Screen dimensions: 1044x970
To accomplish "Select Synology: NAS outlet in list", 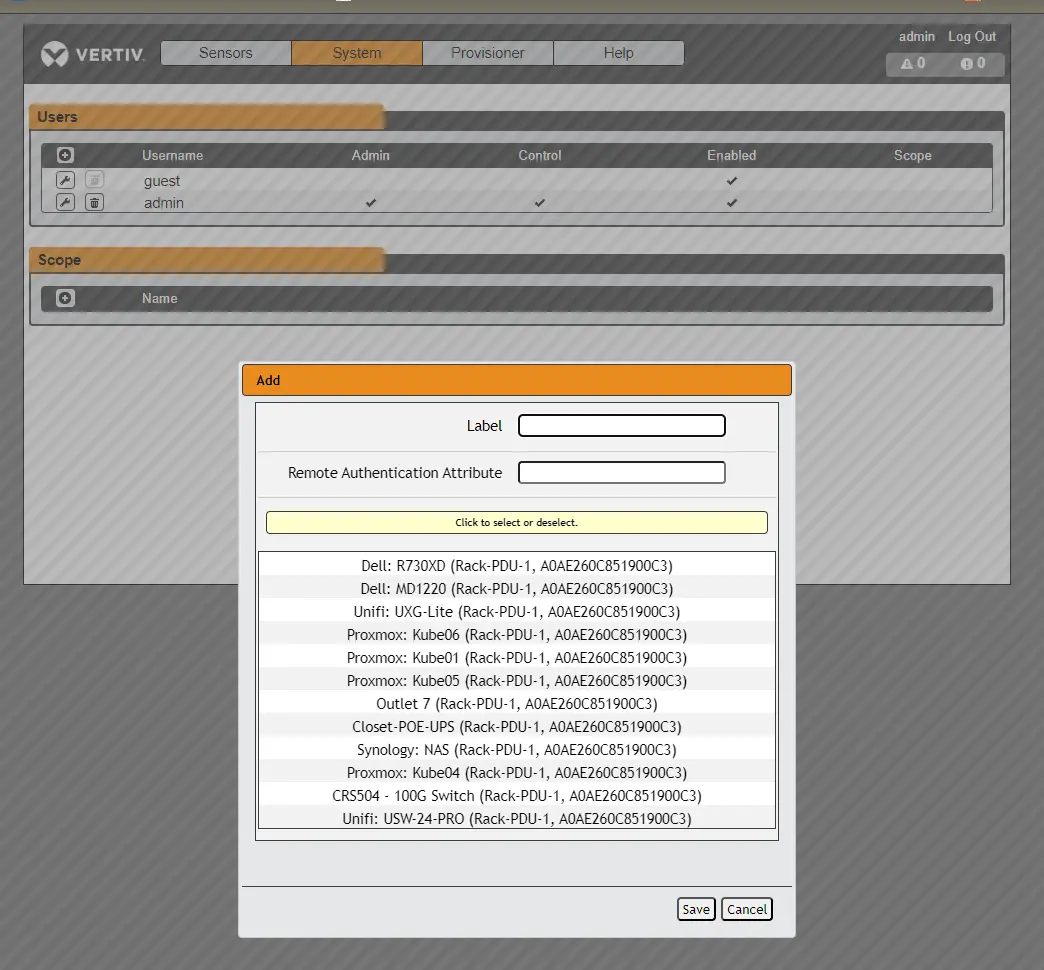I will [517, 750].
